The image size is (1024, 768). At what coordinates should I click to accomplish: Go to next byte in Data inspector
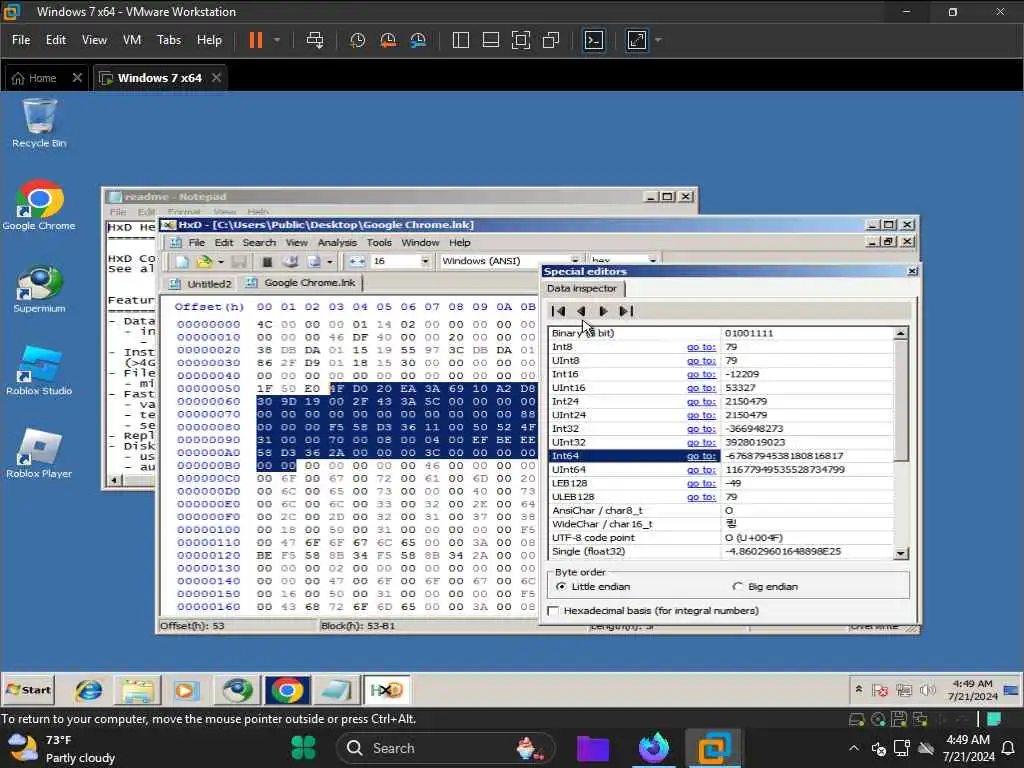click(x=603, y=312)
